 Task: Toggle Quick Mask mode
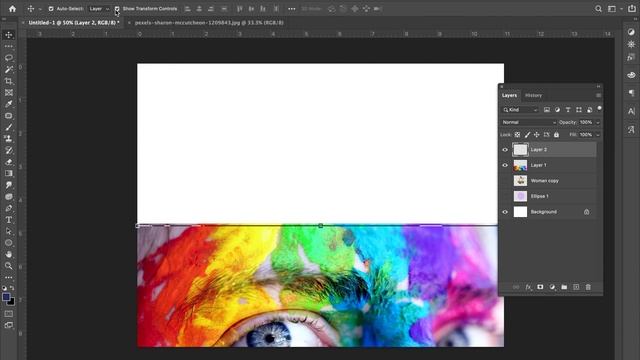tap(9, 314)
